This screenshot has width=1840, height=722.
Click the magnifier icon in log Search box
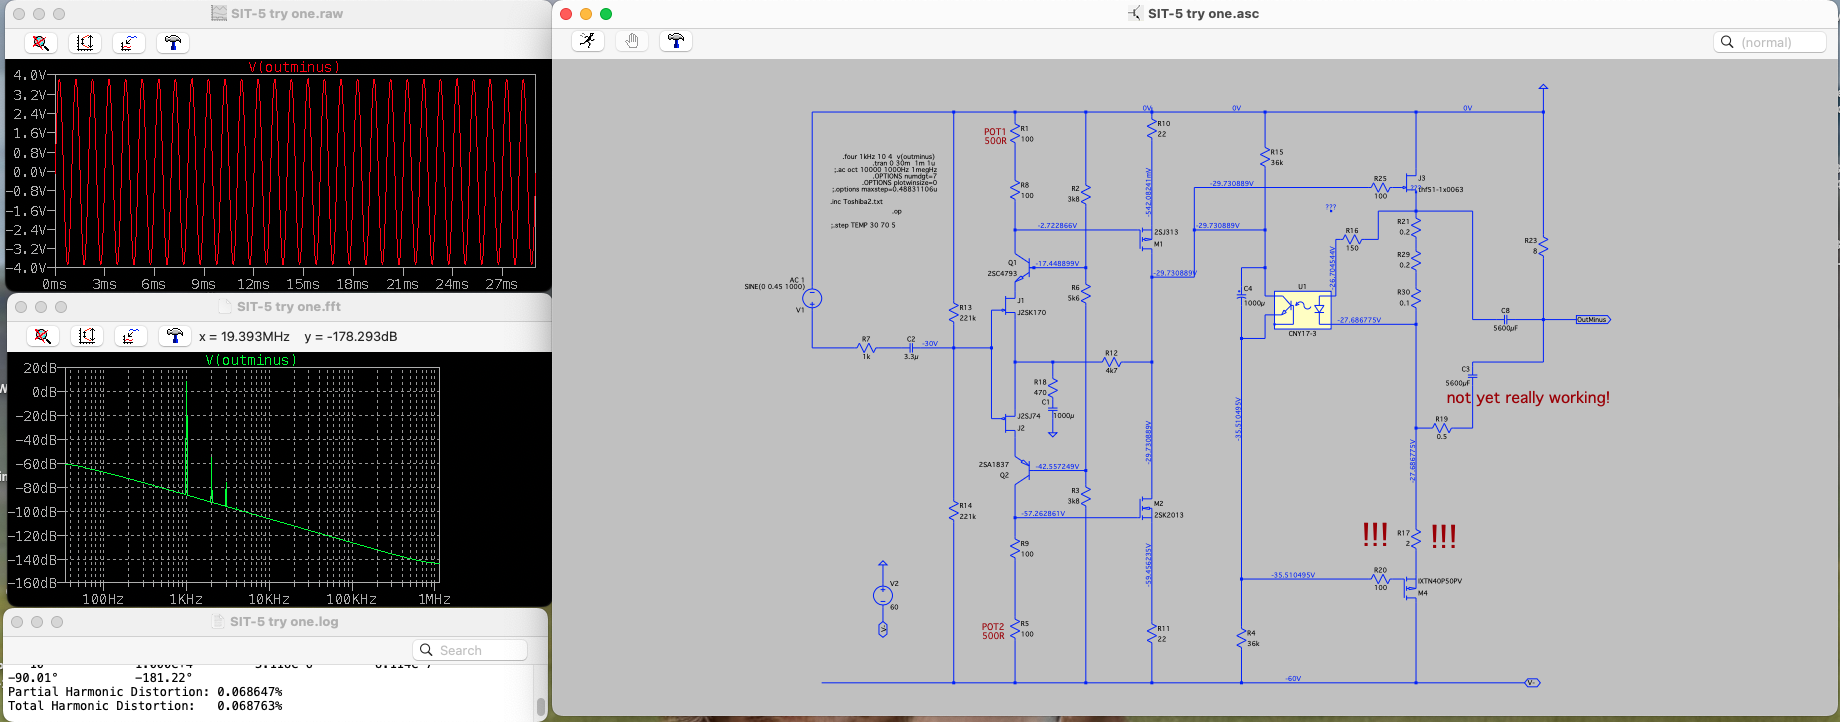click(x=426, y=650)
